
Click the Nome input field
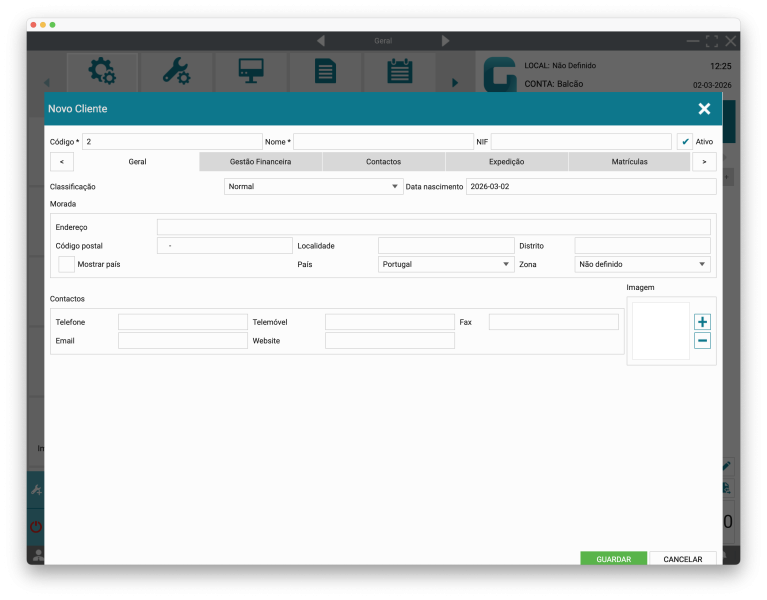[383, 142]
